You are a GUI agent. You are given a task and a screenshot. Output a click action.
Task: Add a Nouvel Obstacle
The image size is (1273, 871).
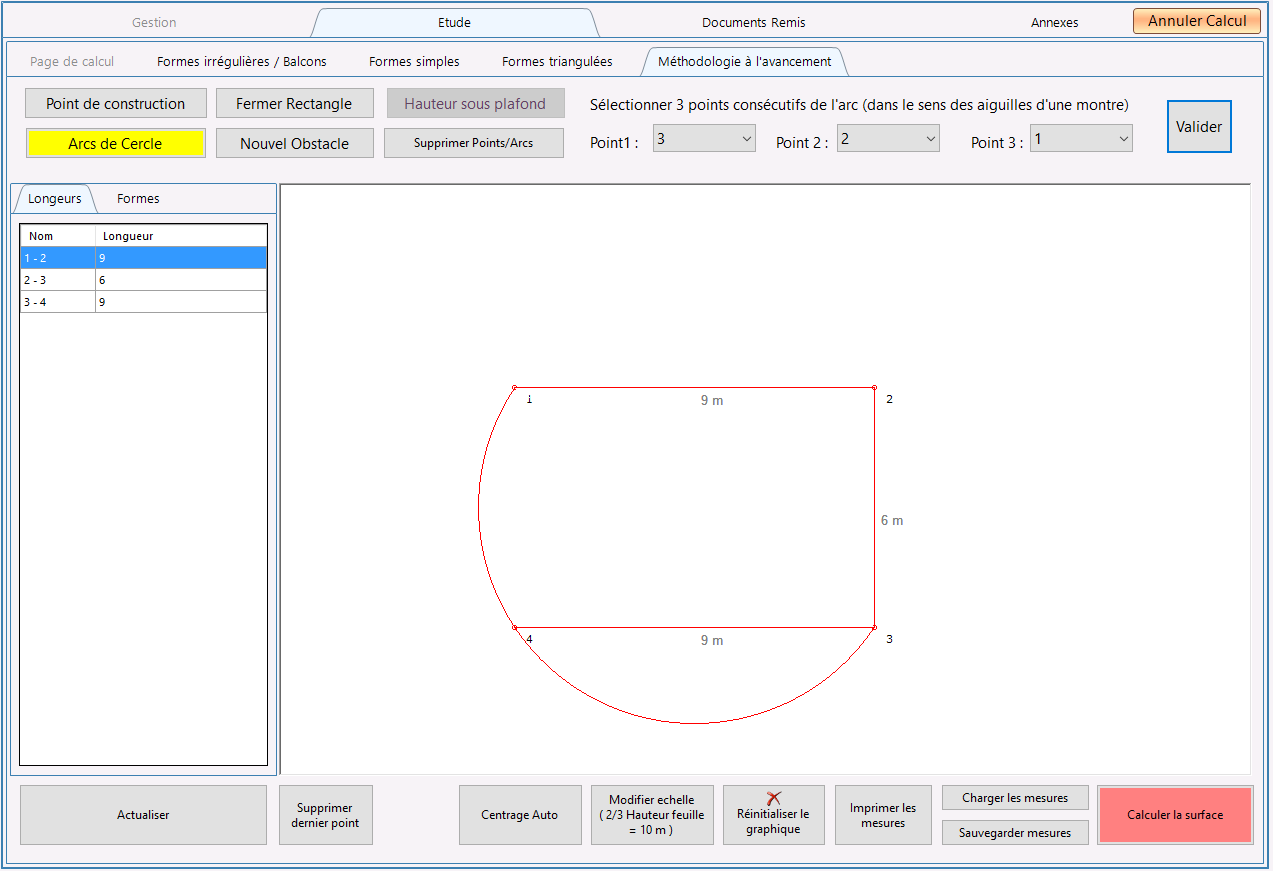[294, 143]
